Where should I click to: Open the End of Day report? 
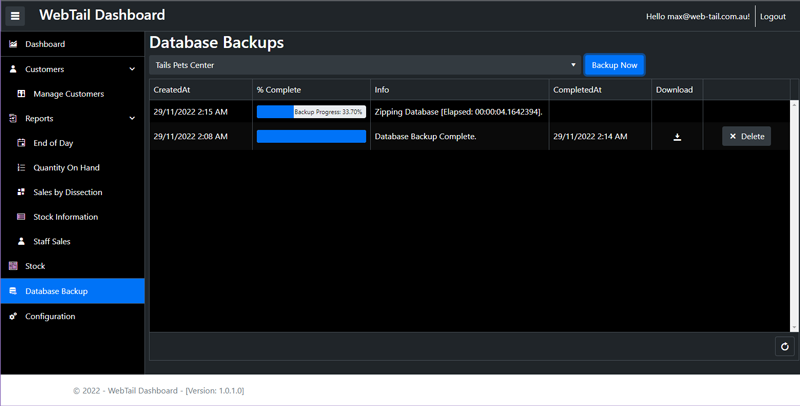click(x=53, y=143)
